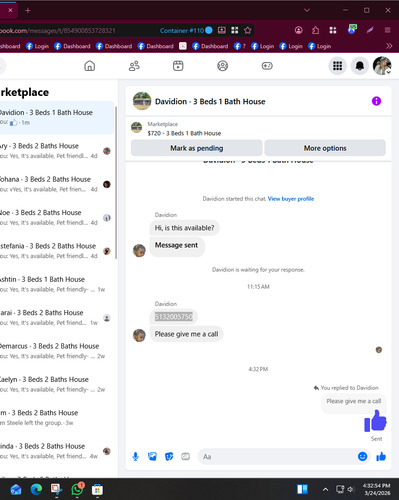Image resolution: width=399 pixels, height=500 pixels.
Task: Show hidden system tray icons
Action: coord(325,489)
